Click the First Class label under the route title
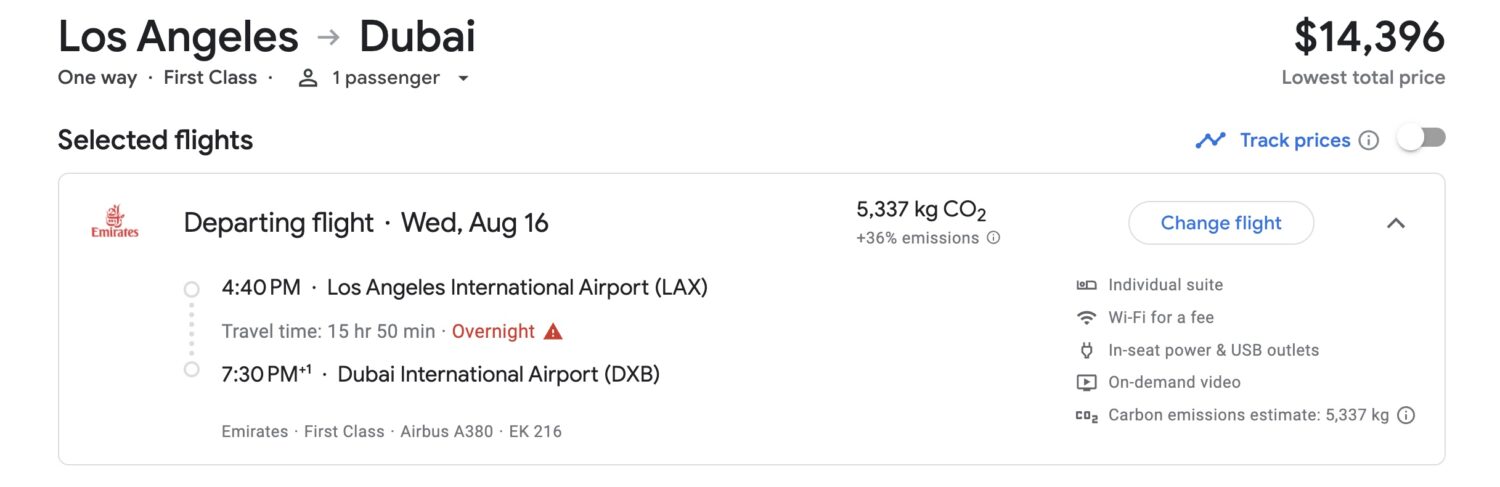 pos(210,78)
